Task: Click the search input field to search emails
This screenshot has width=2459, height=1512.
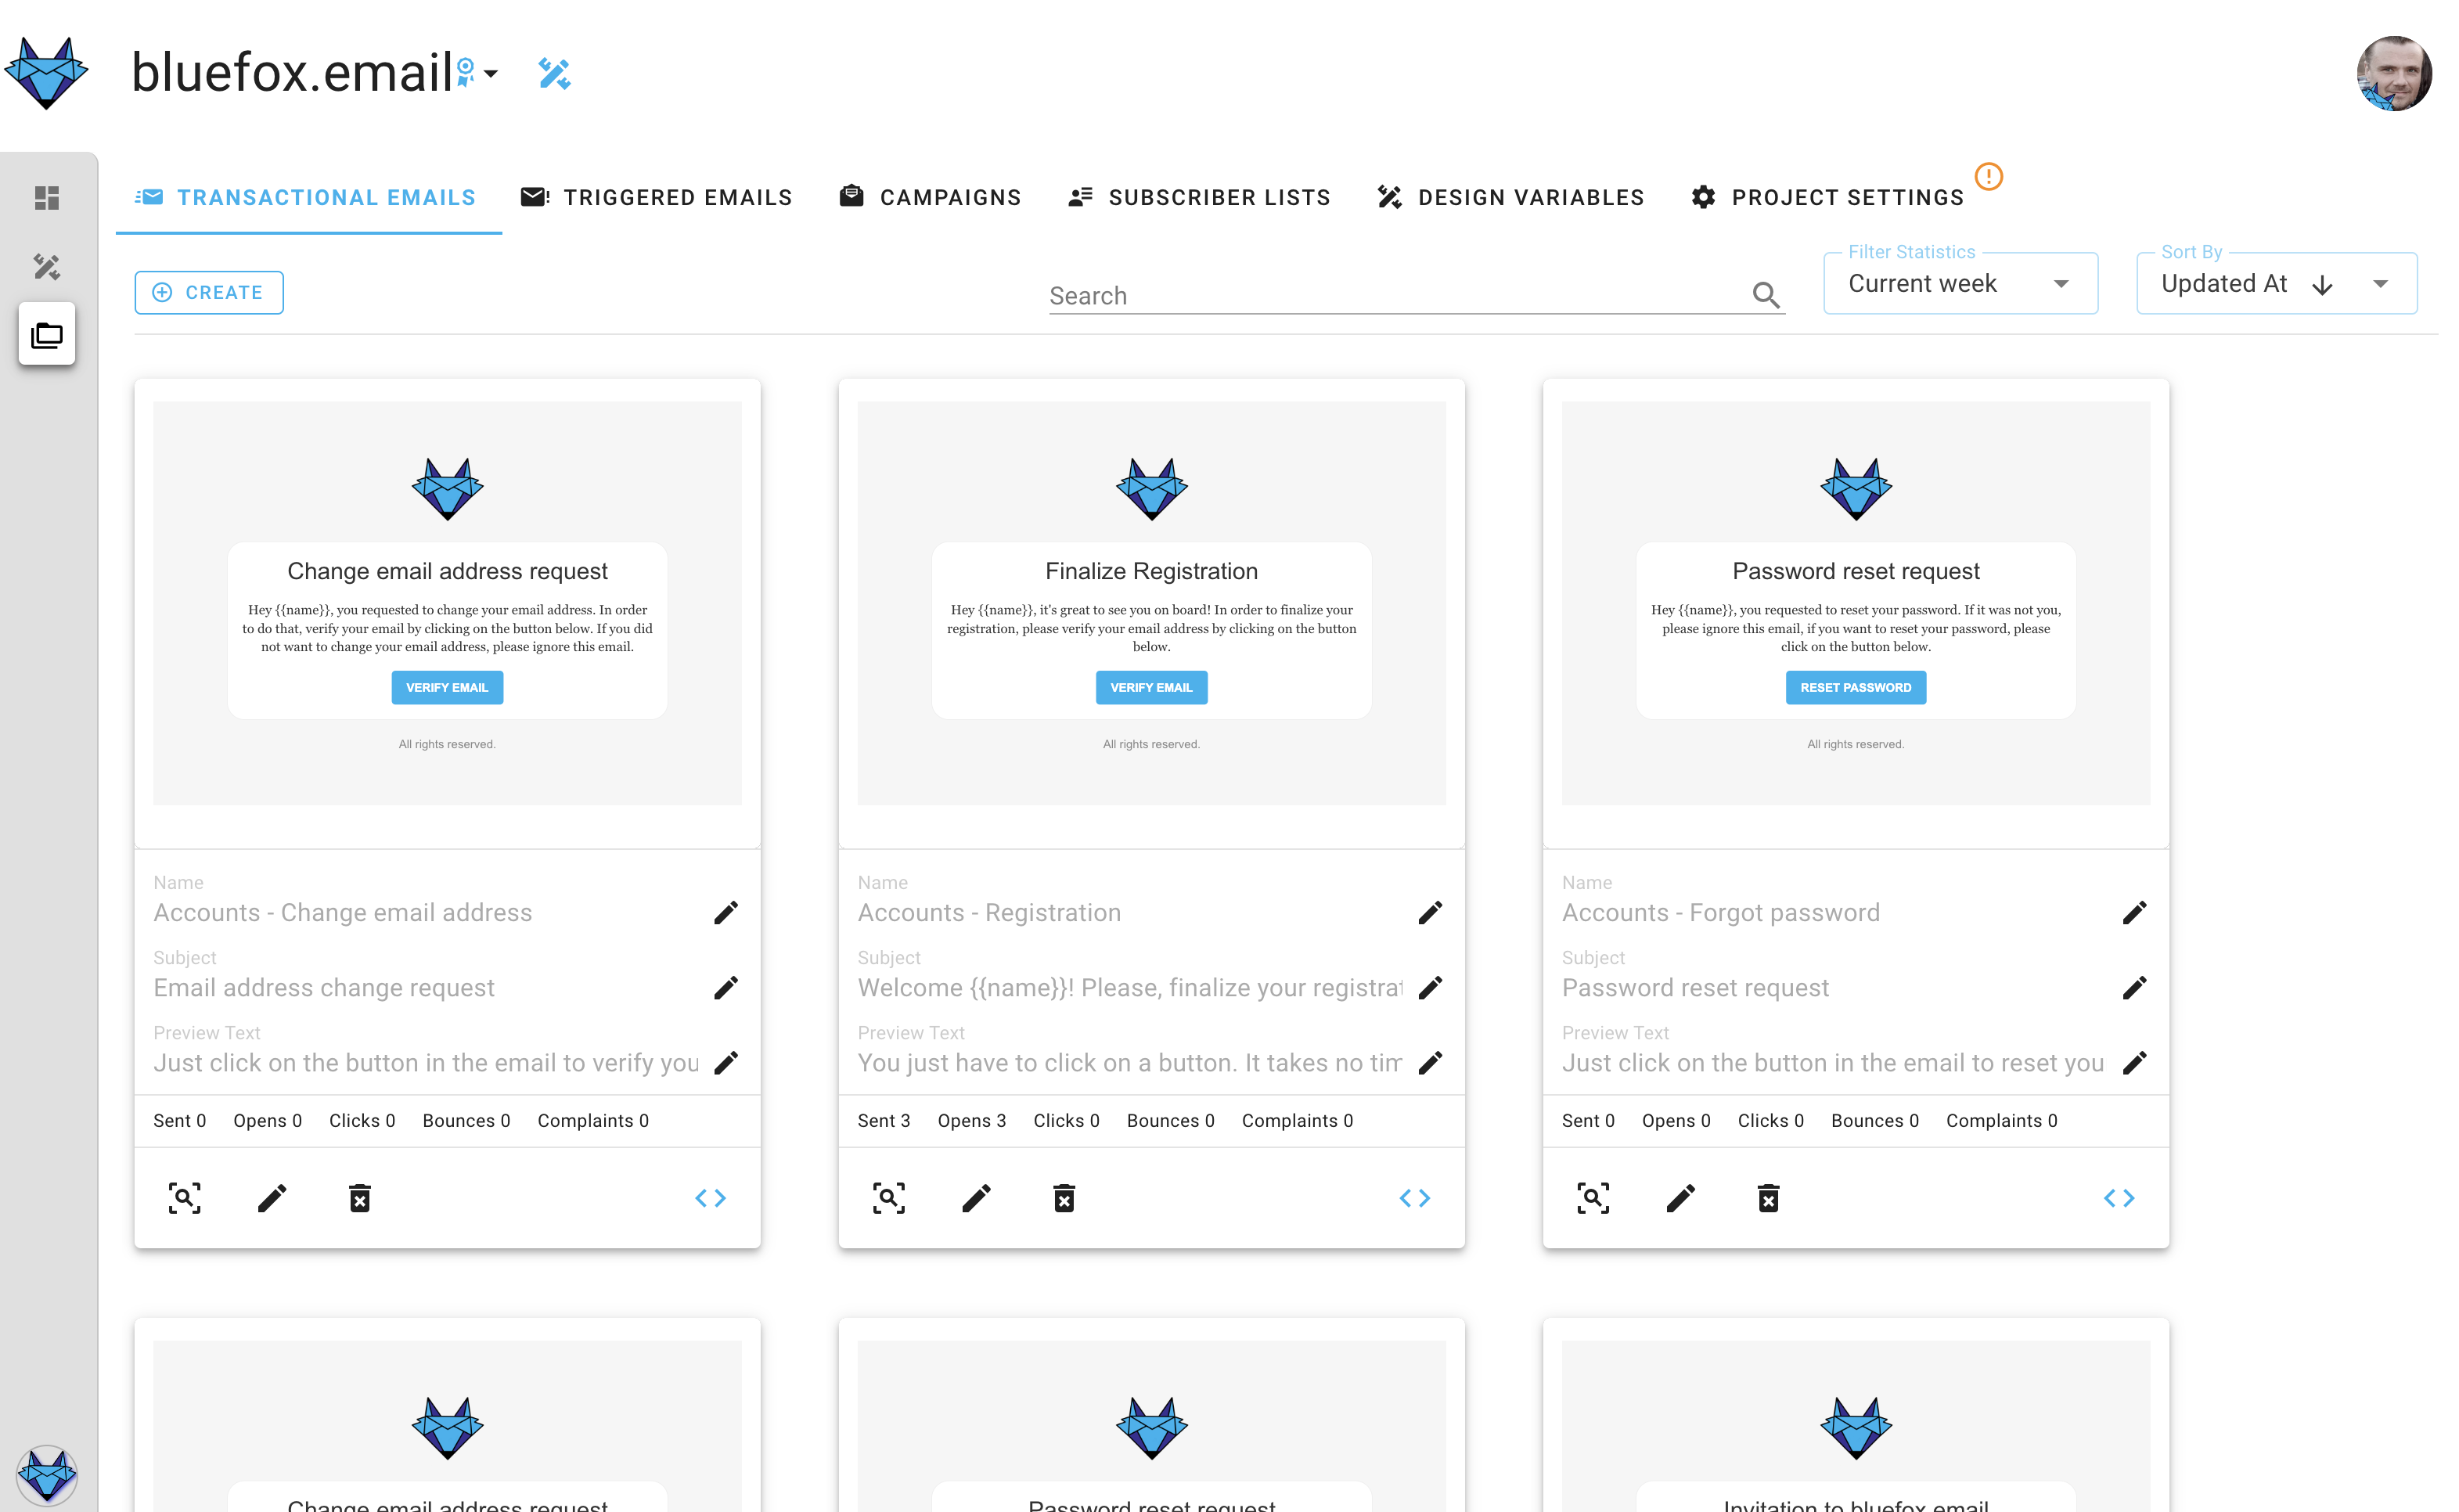Action: (x=1405, y=295)
